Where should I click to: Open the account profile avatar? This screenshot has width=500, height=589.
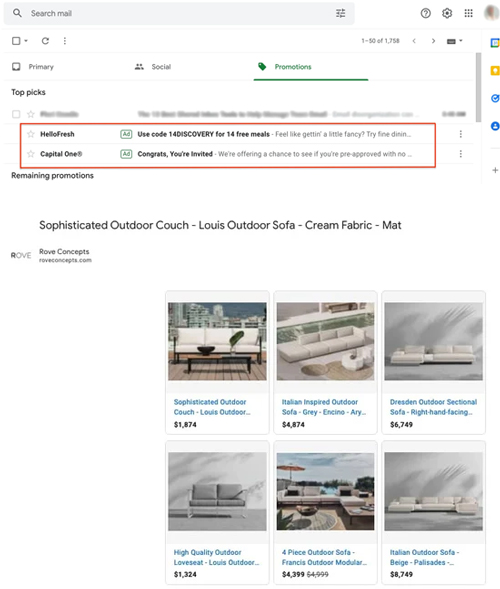click(491, 13)
